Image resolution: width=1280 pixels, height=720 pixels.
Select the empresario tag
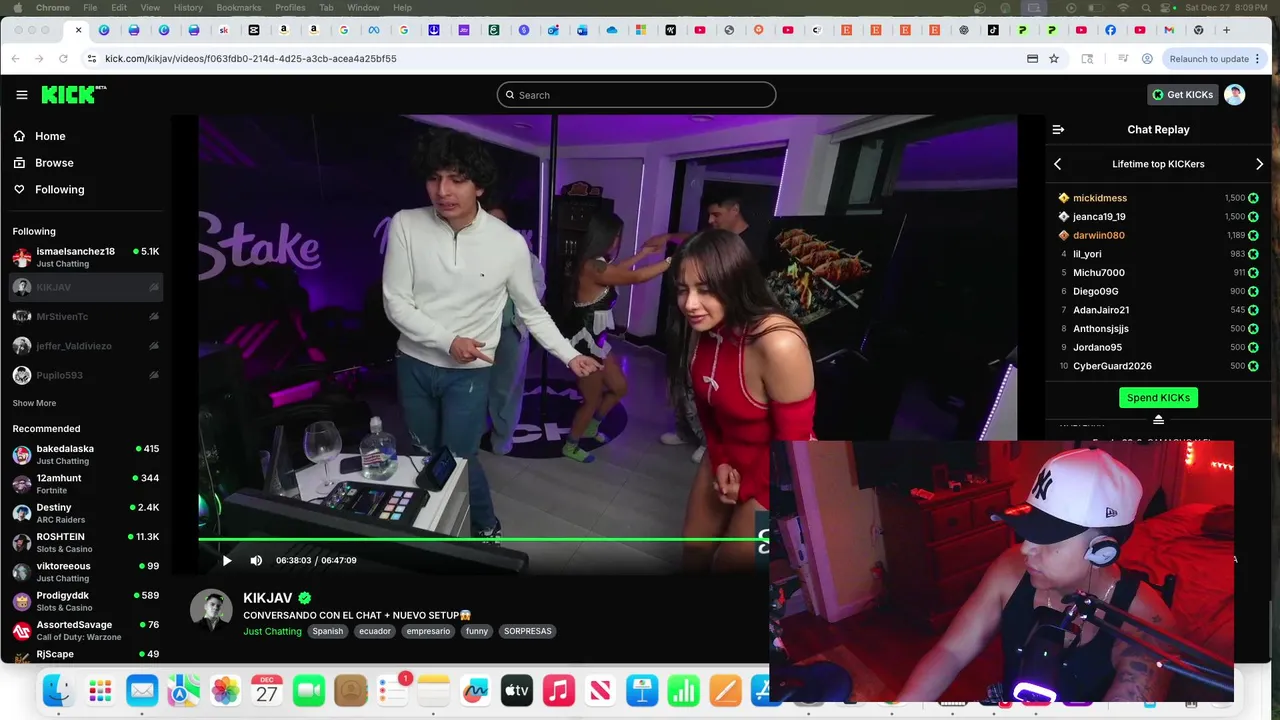click(x=428, y=631)
